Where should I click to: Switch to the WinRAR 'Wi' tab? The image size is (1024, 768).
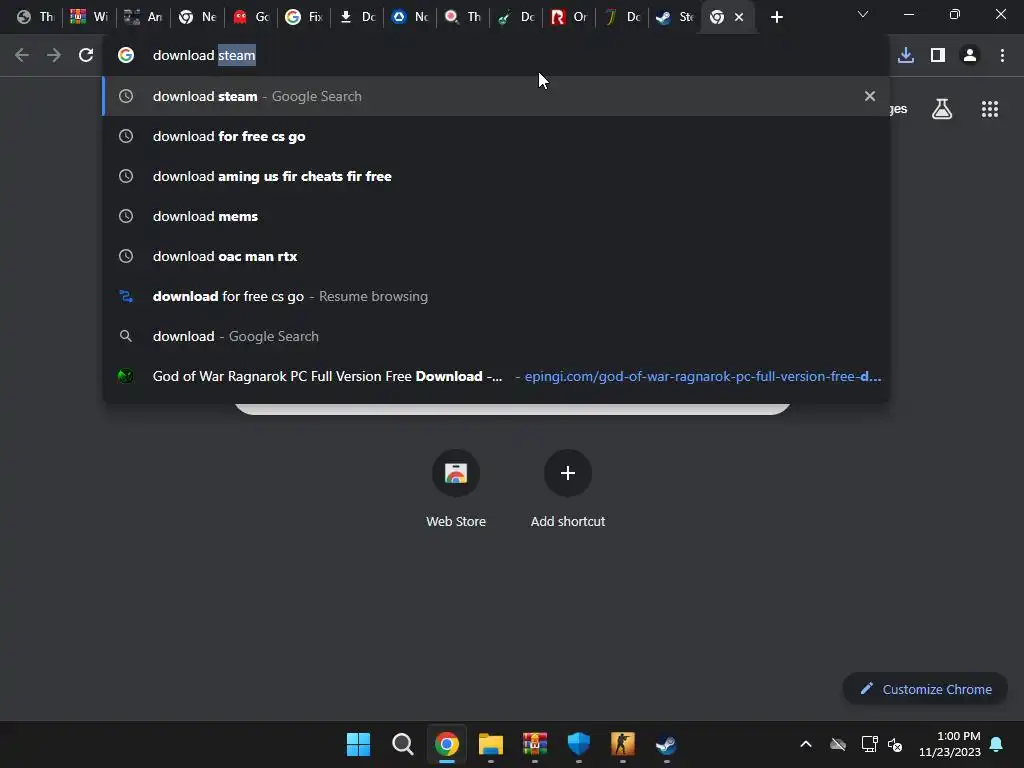pos(89,17)
